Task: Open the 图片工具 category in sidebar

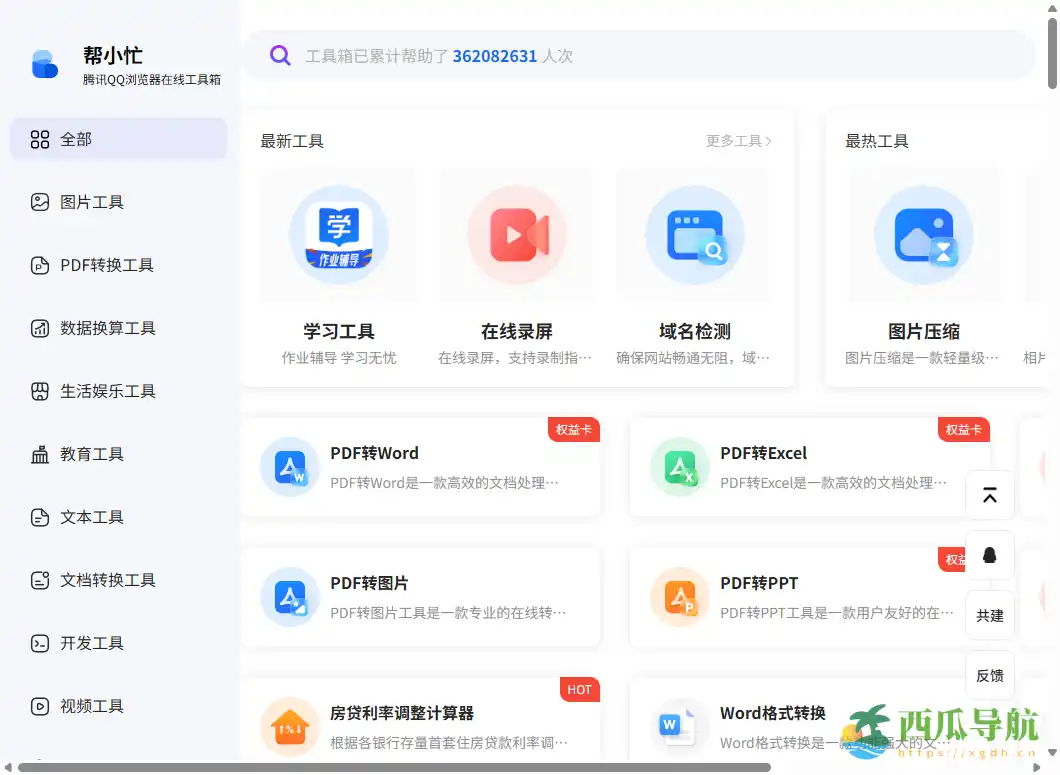Action: click(90, 202)
